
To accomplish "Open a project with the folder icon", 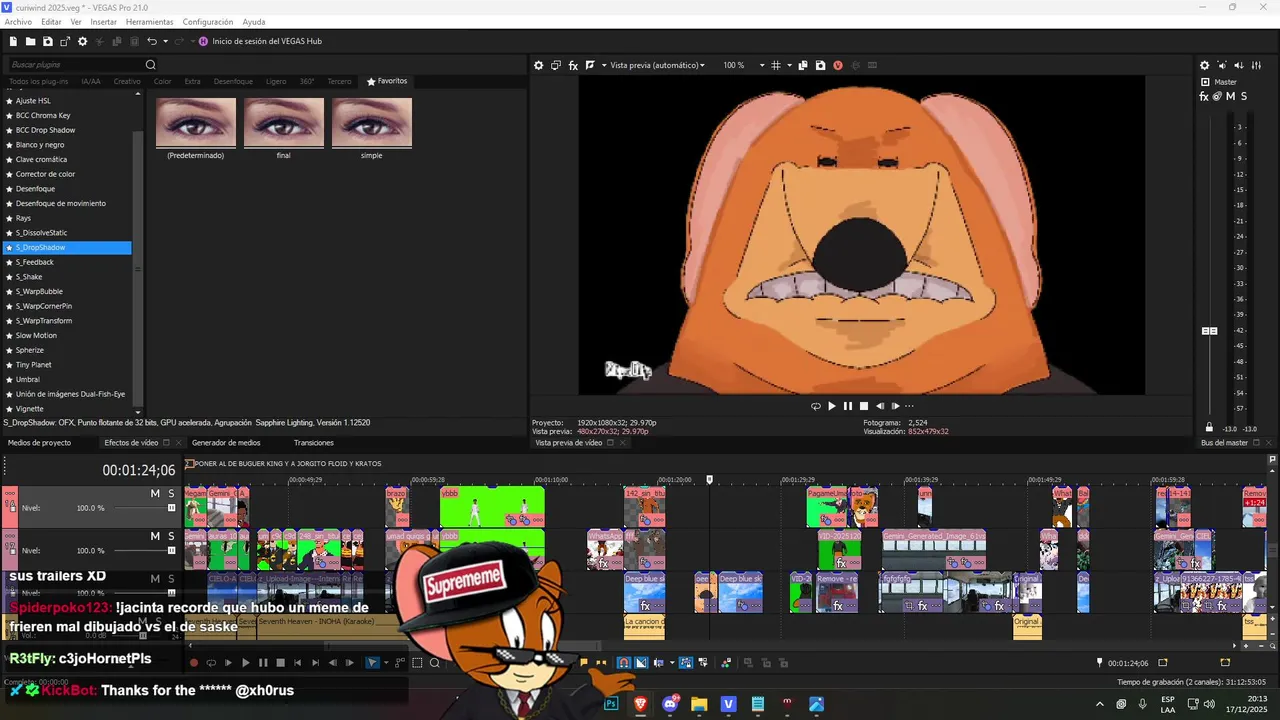I will coord(31,41).
